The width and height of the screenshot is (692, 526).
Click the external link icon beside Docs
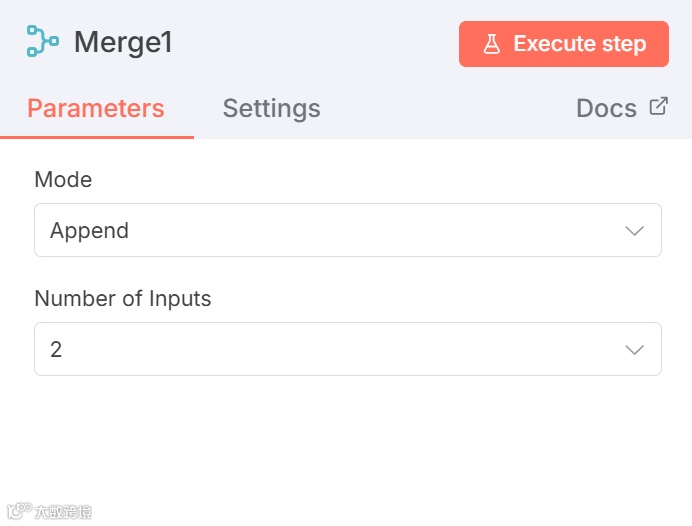click(658, 106)
